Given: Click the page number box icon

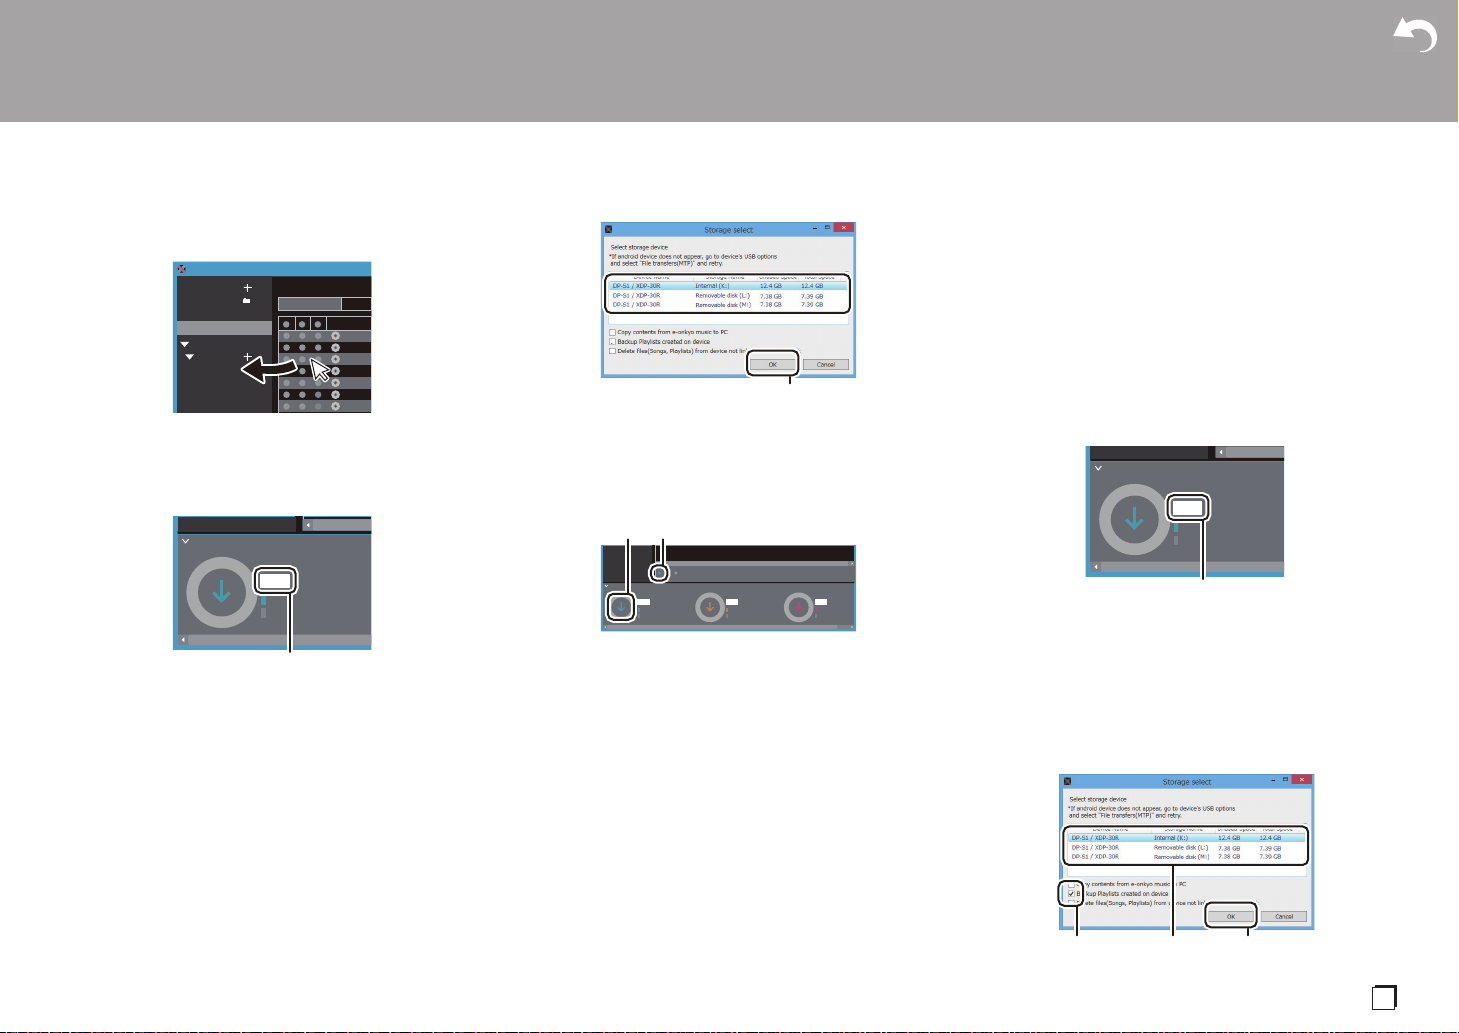Looking at the screenshot, I should [1384, 997].
